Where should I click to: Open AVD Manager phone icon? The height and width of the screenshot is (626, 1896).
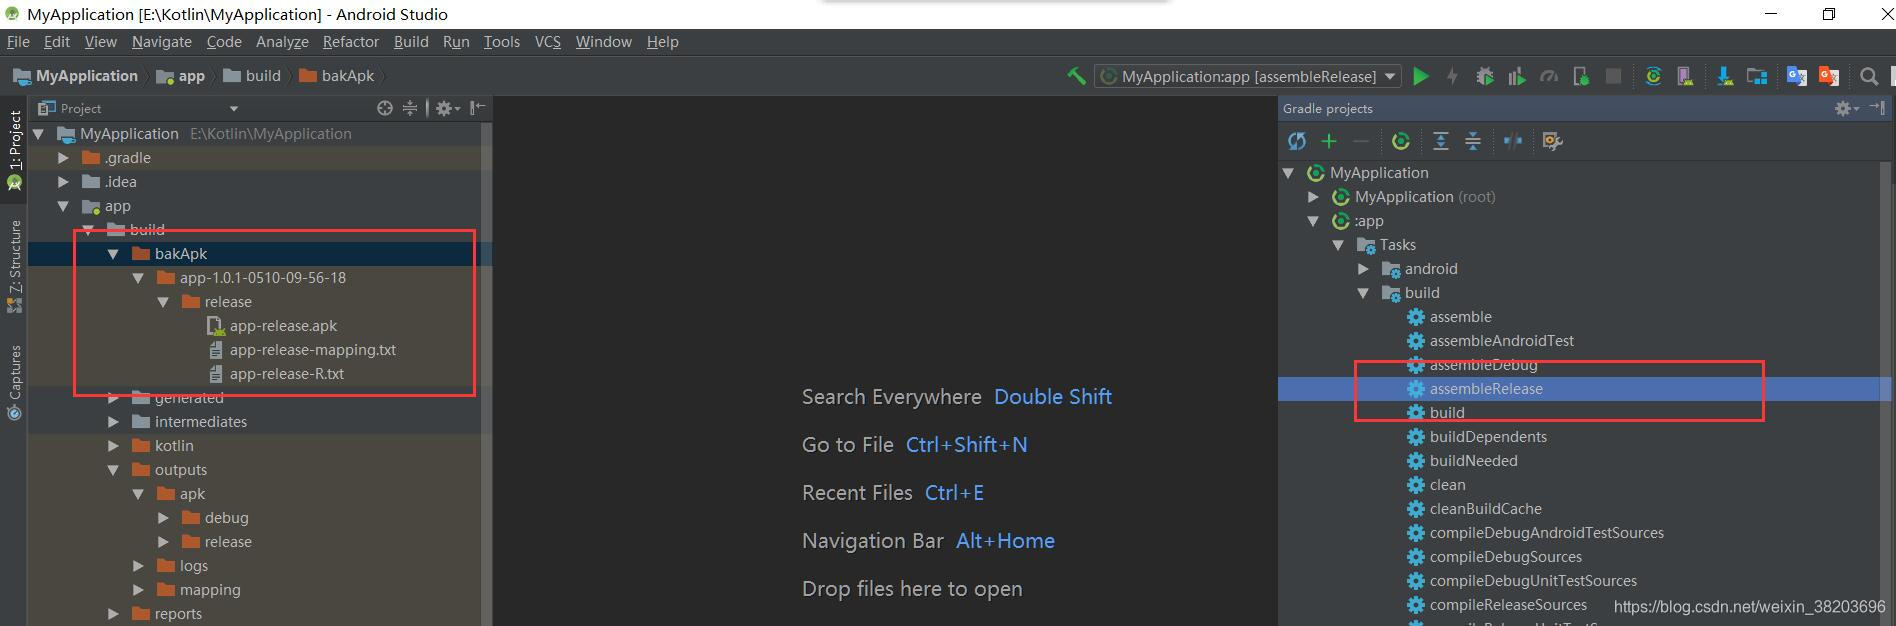[1685, 76]
